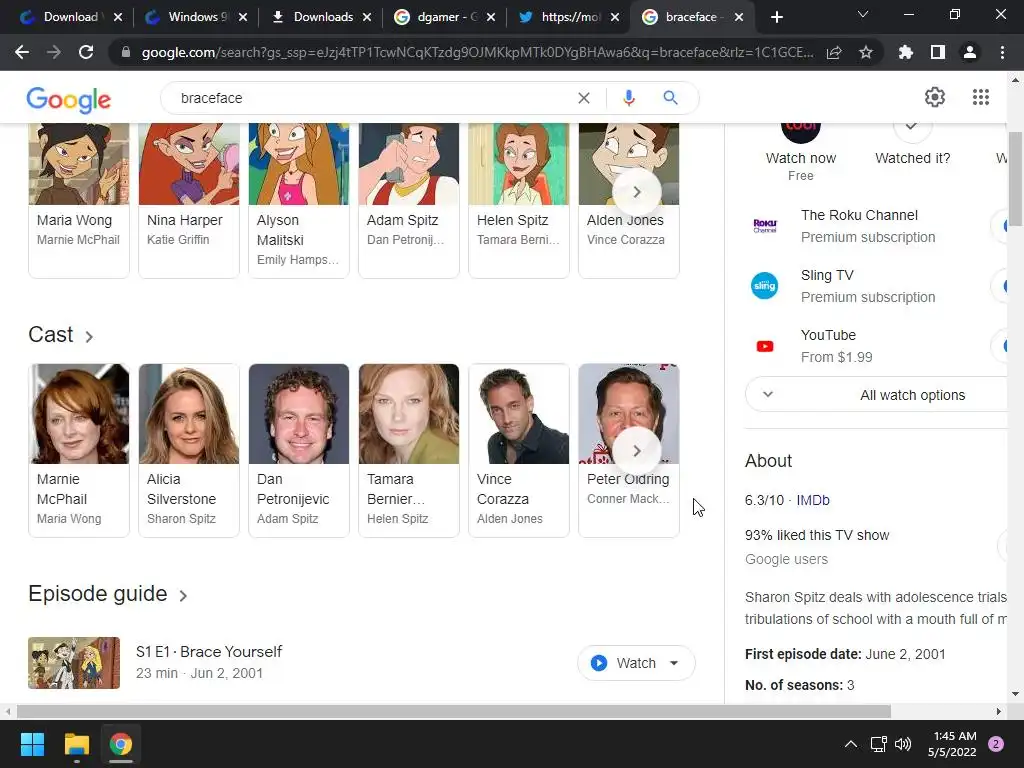Open Marnie McPhail cast card

point(78,451)
